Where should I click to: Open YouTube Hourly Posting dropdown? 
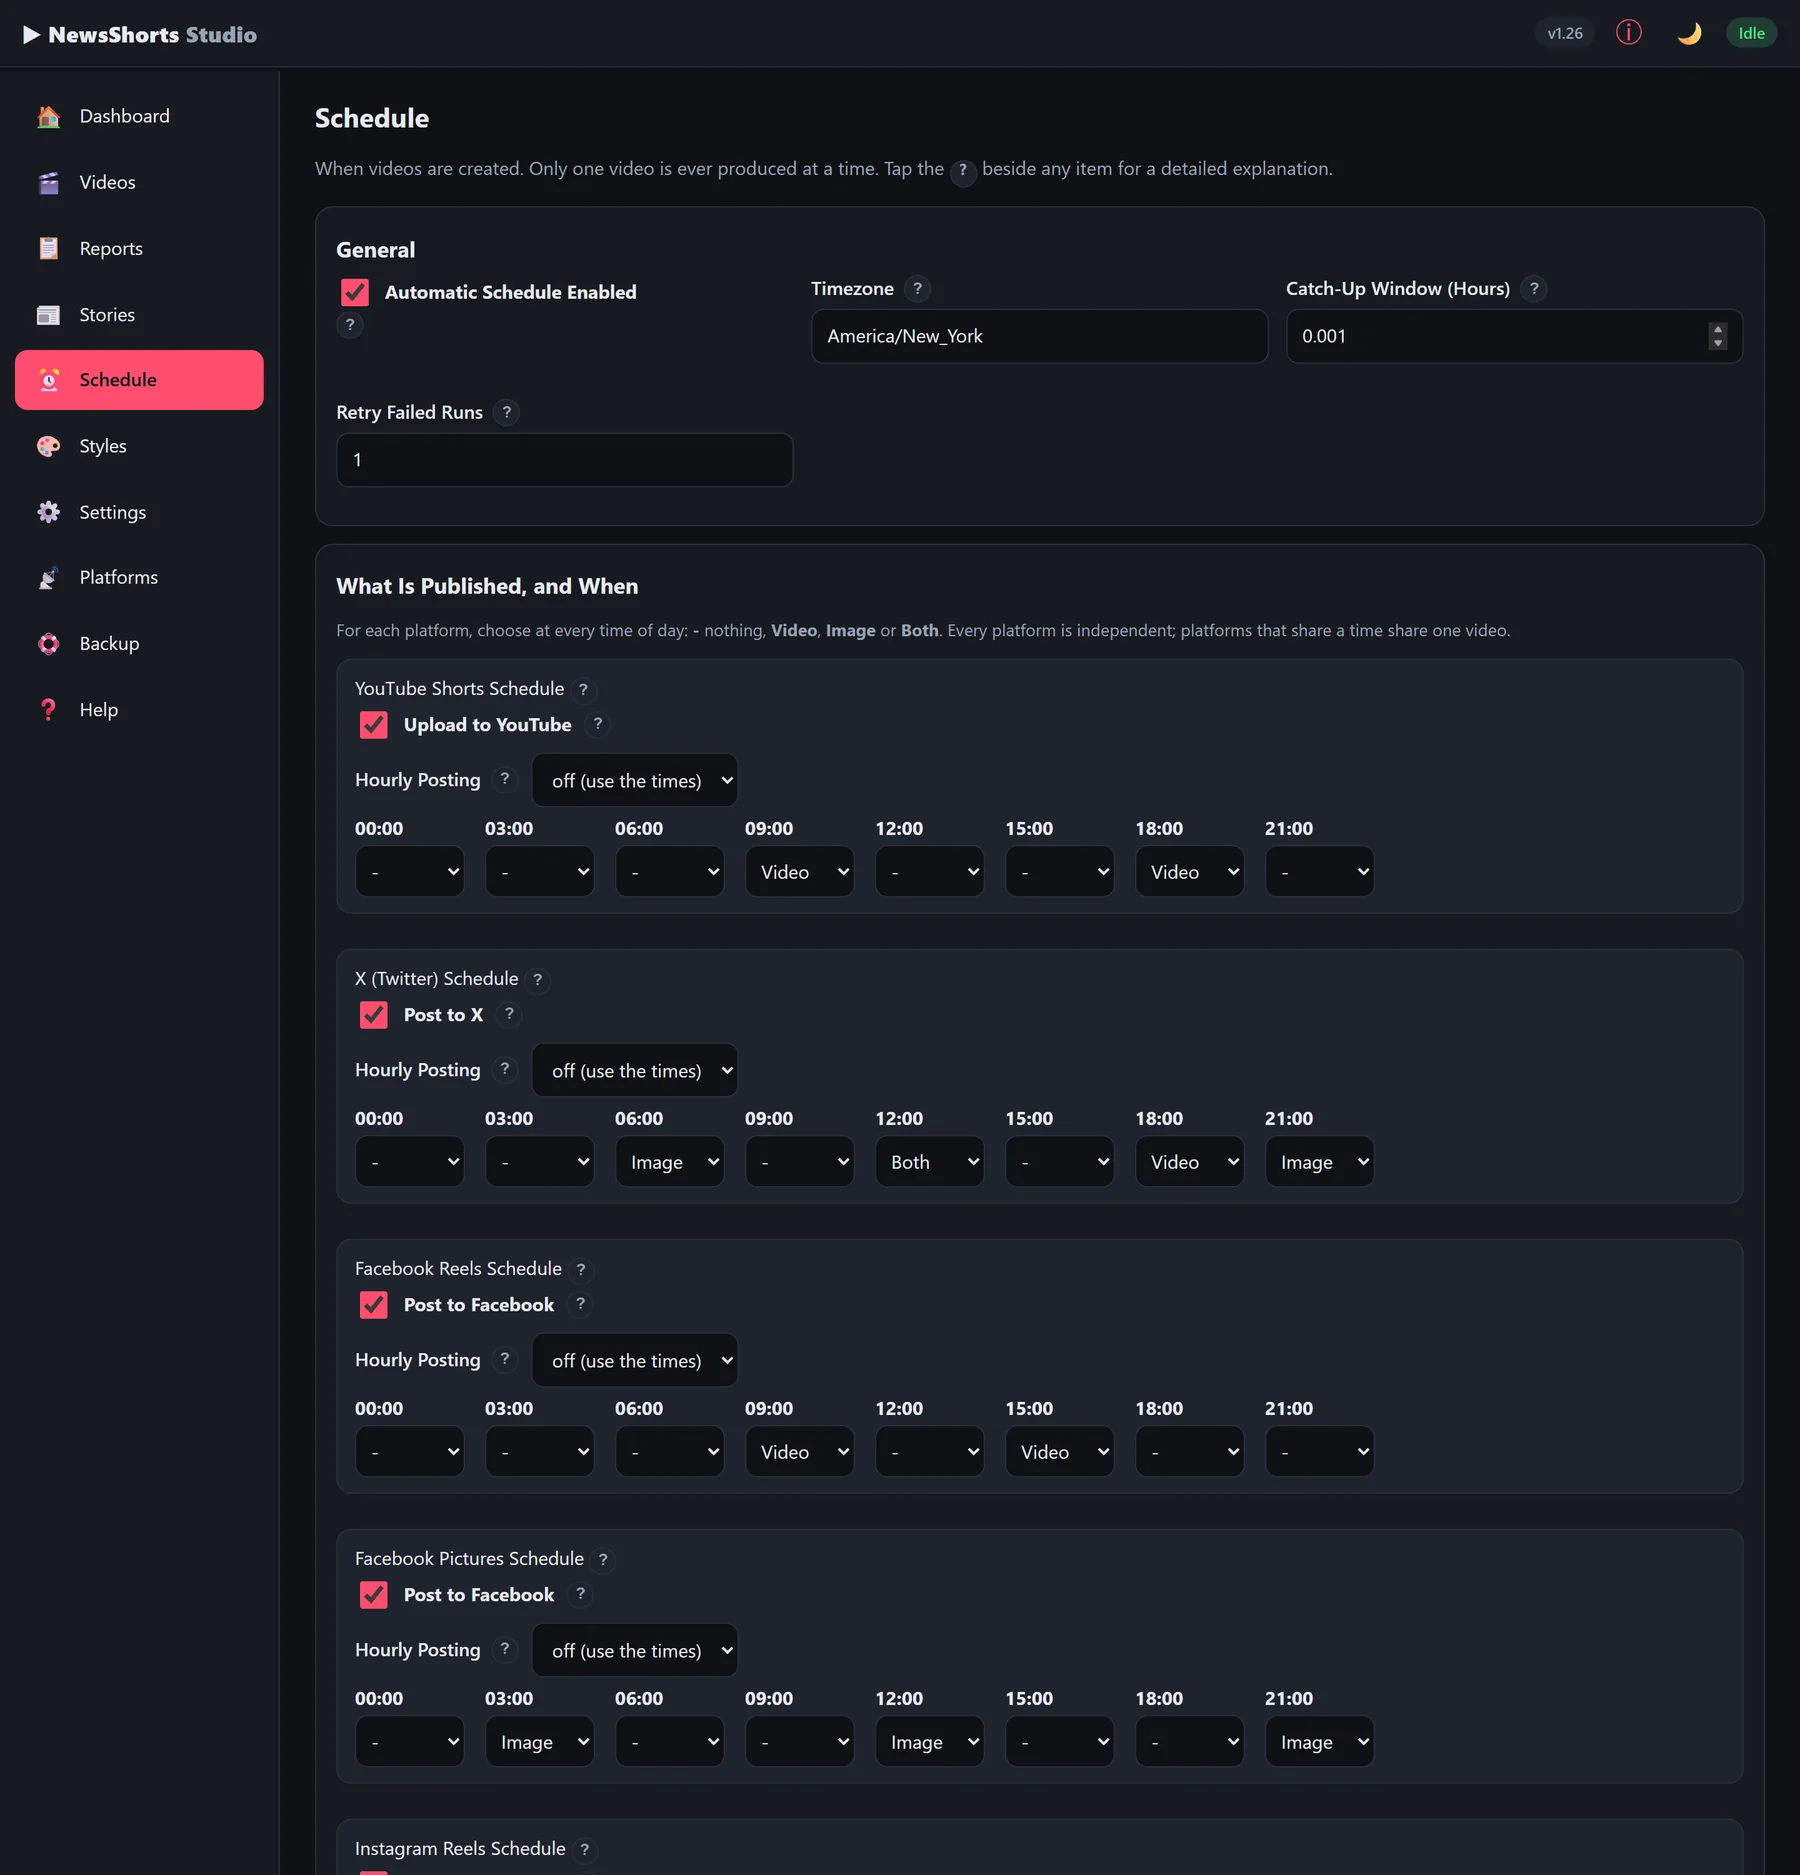pos(635,781)
